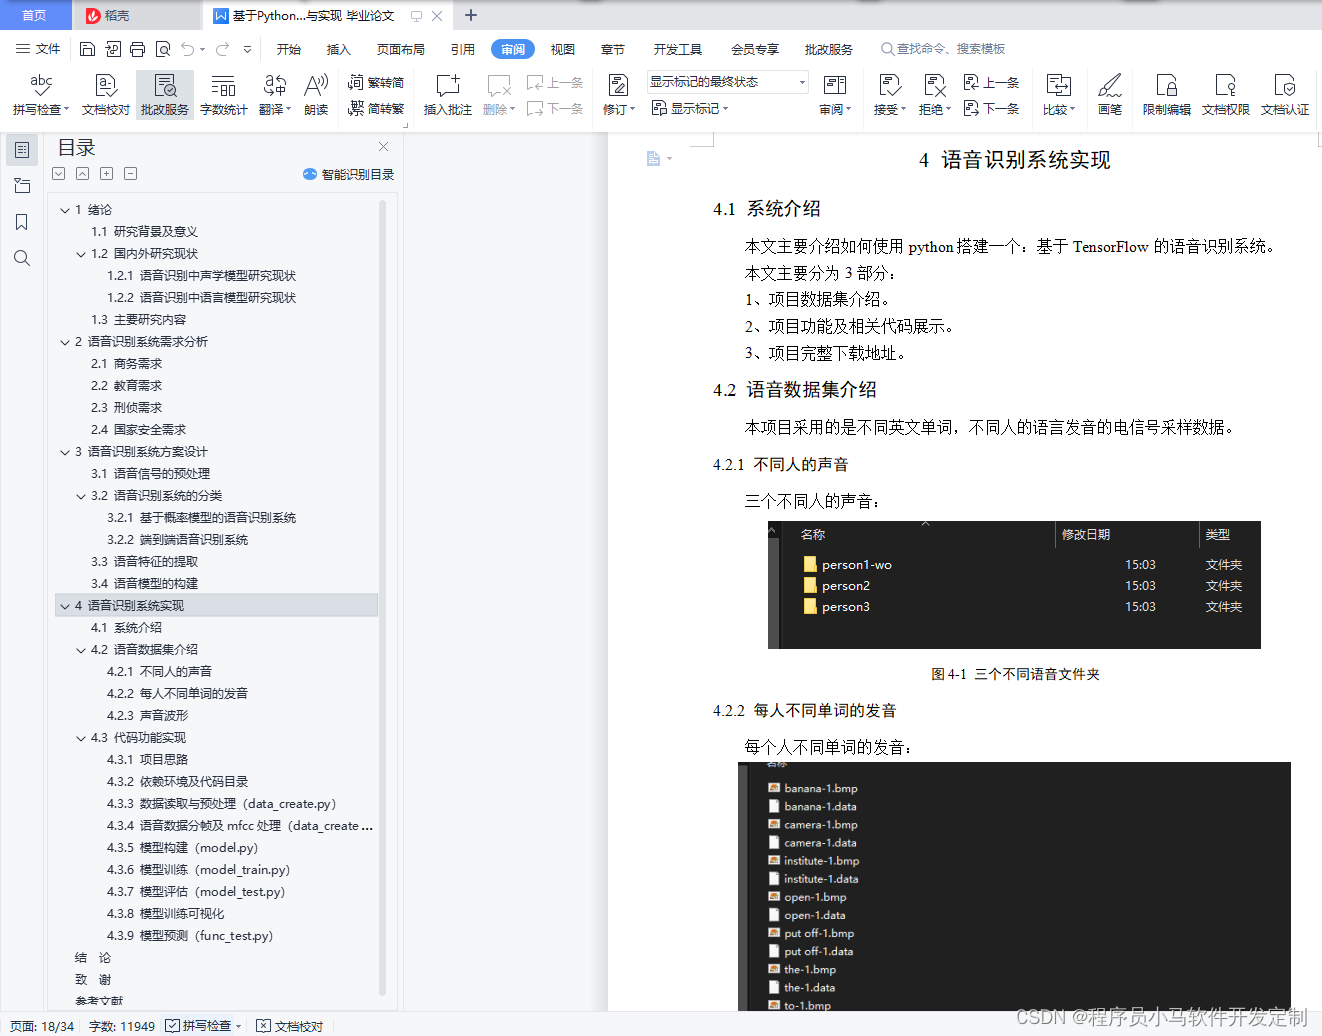Click the 智能识别目录 button
Viewport: 1322px width, 1036px height.
(347, 173)
